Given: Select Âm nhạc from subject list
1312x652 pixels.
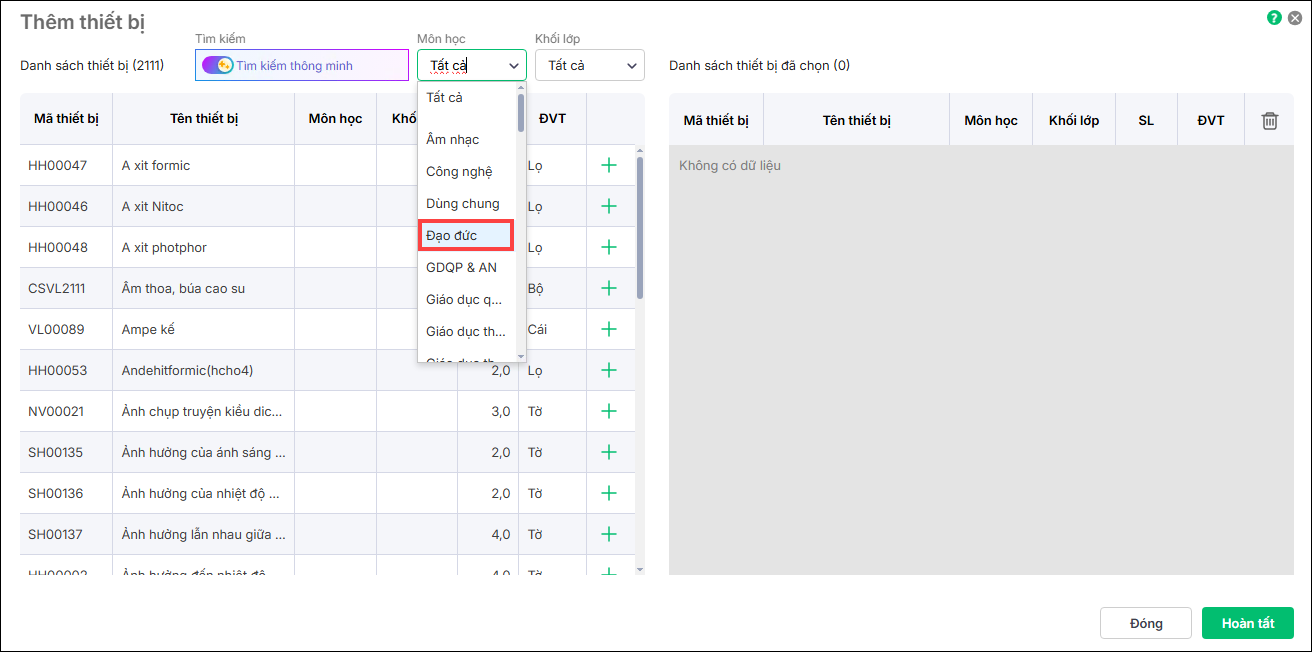Looking at the screenshot, I should tap(452, 140).
